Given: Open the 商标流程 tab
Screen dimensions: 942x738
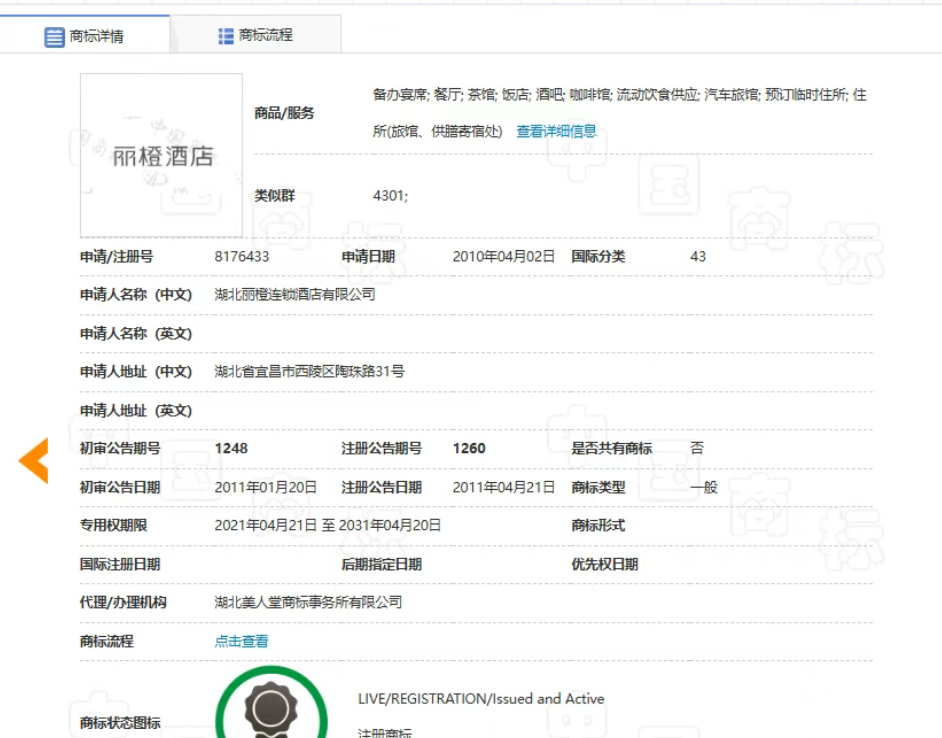Looking at the screenshot, I should point(256,35).
